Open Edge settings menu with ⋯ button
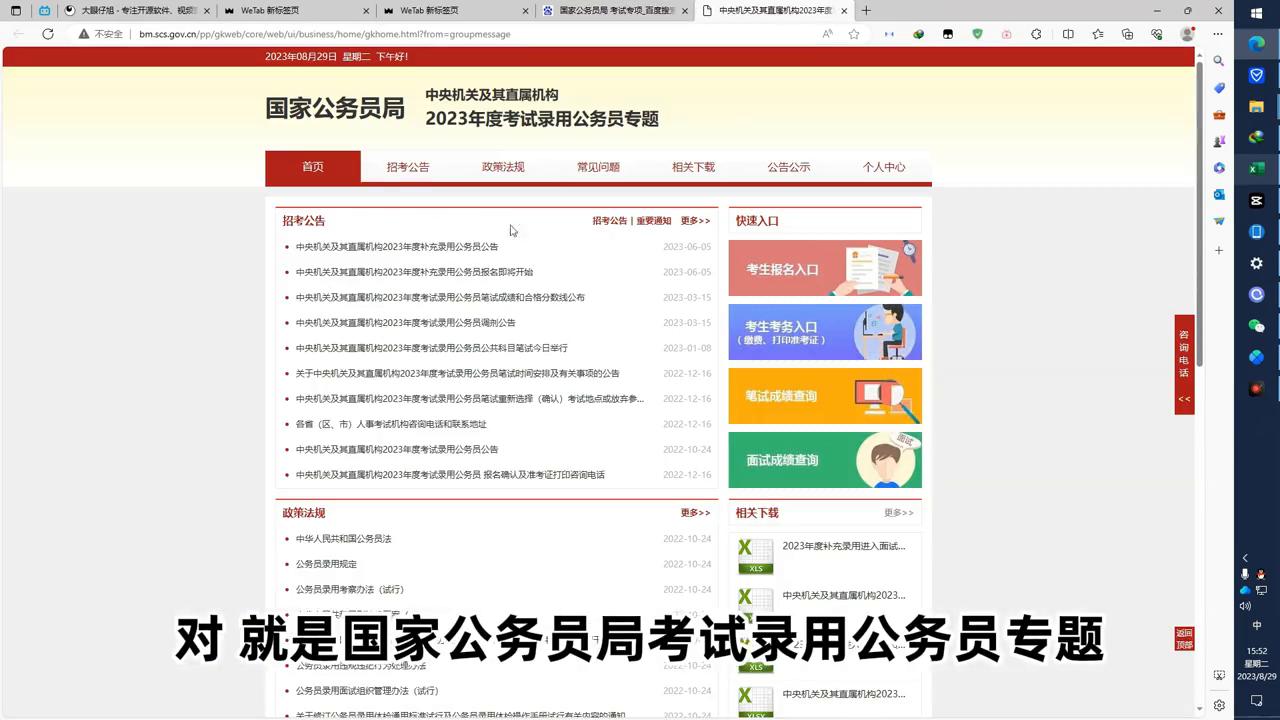This screenshot has height=720, width=1280. pyautogui.click(x=1215, y=33)
